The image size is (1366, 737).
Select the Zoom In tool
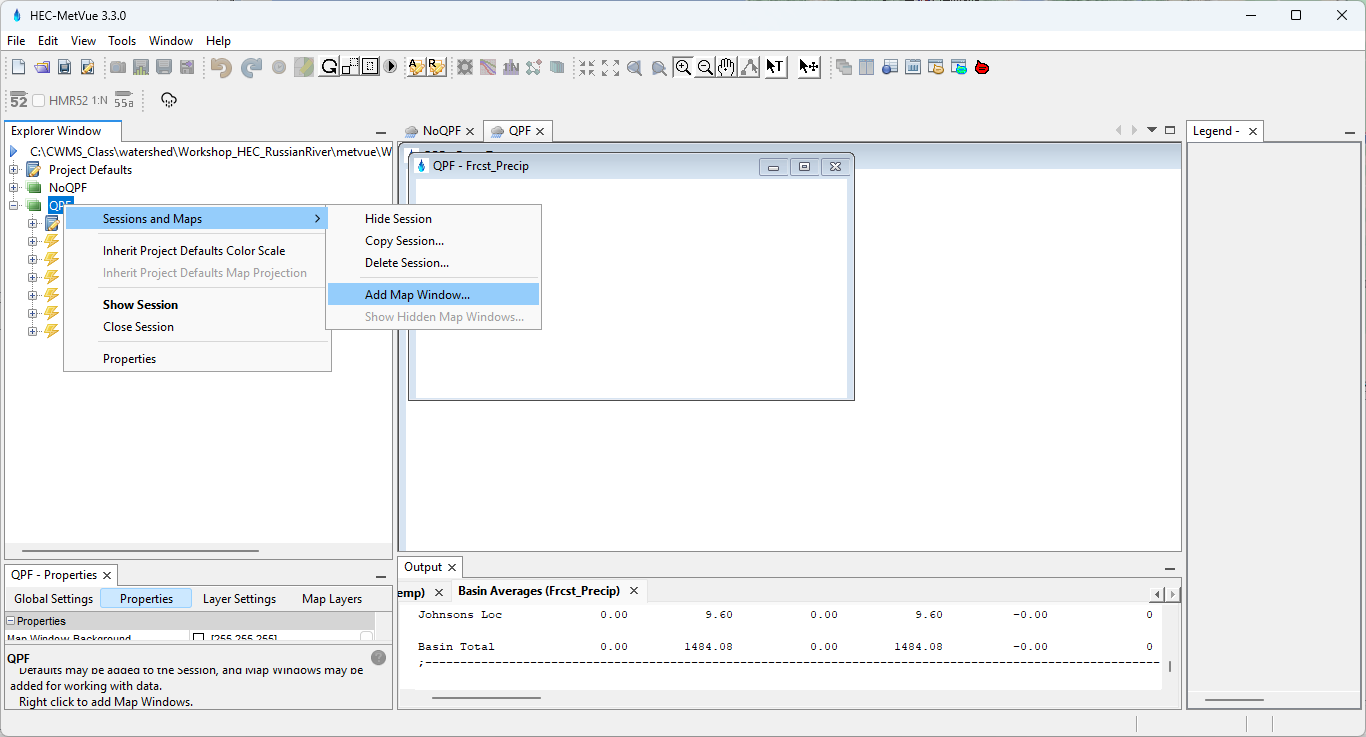point(683,67)
